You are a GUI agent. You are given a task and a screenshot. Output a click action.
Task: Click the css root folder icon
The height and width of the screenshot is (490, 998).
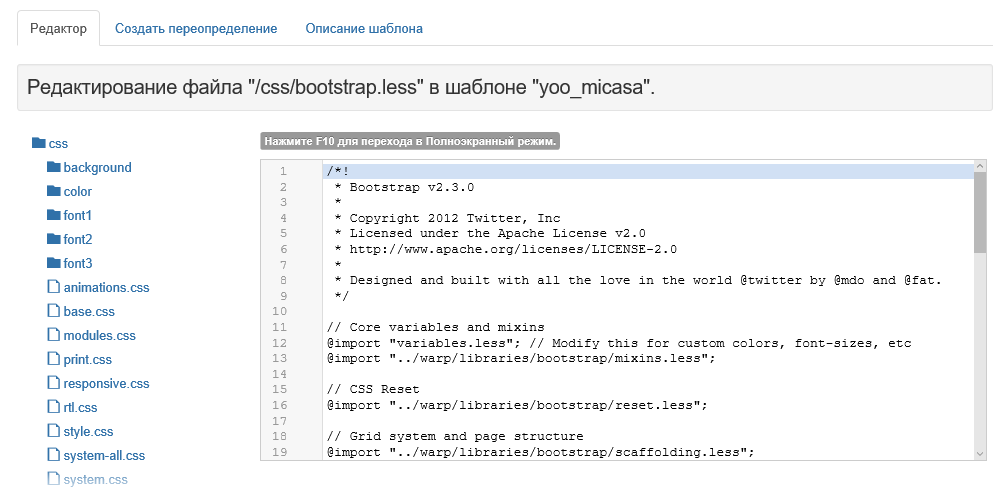(39, 143)
